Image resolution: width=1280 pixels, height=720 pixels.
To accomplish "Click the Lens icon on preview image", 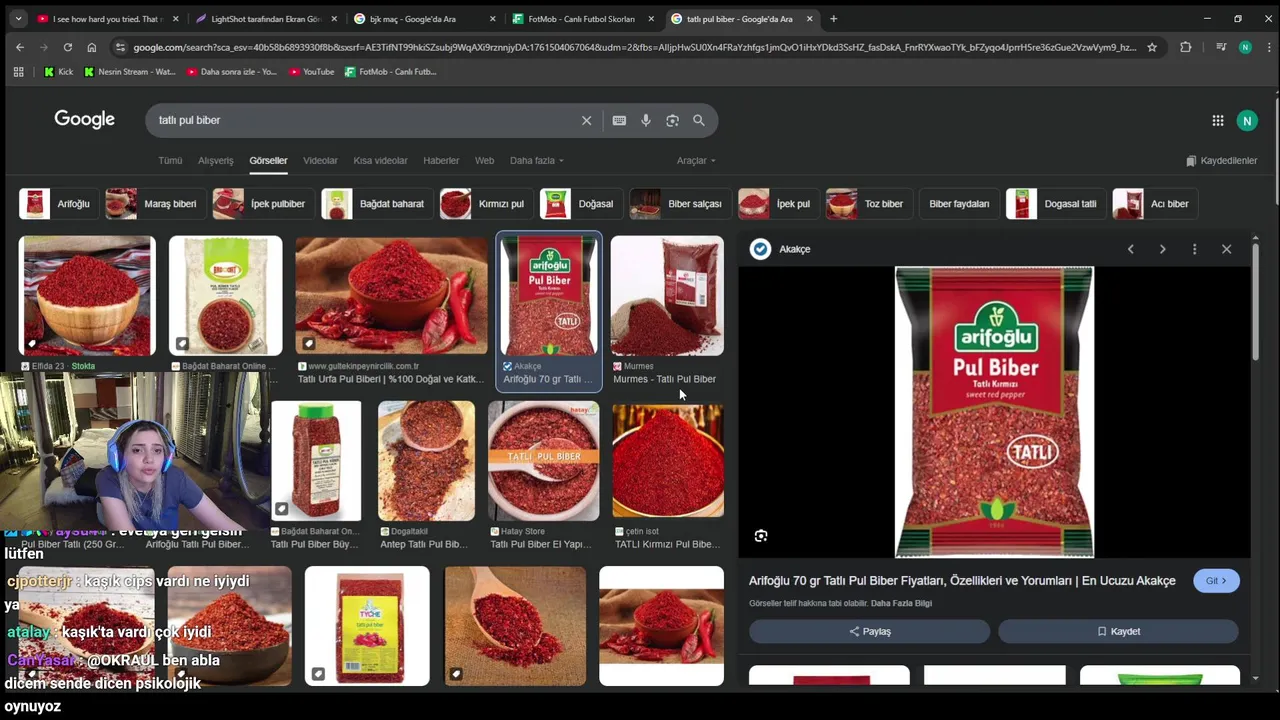I will [761, 536].
